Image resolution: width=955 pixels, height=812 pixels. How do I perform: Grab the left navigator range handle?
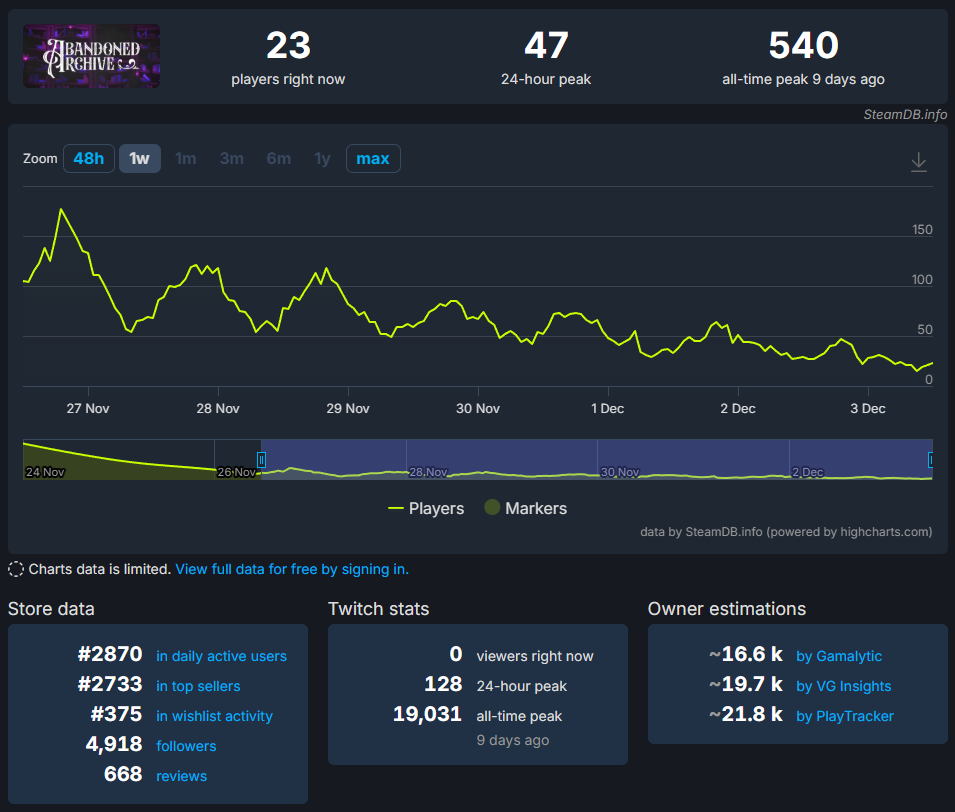[261, 459]
